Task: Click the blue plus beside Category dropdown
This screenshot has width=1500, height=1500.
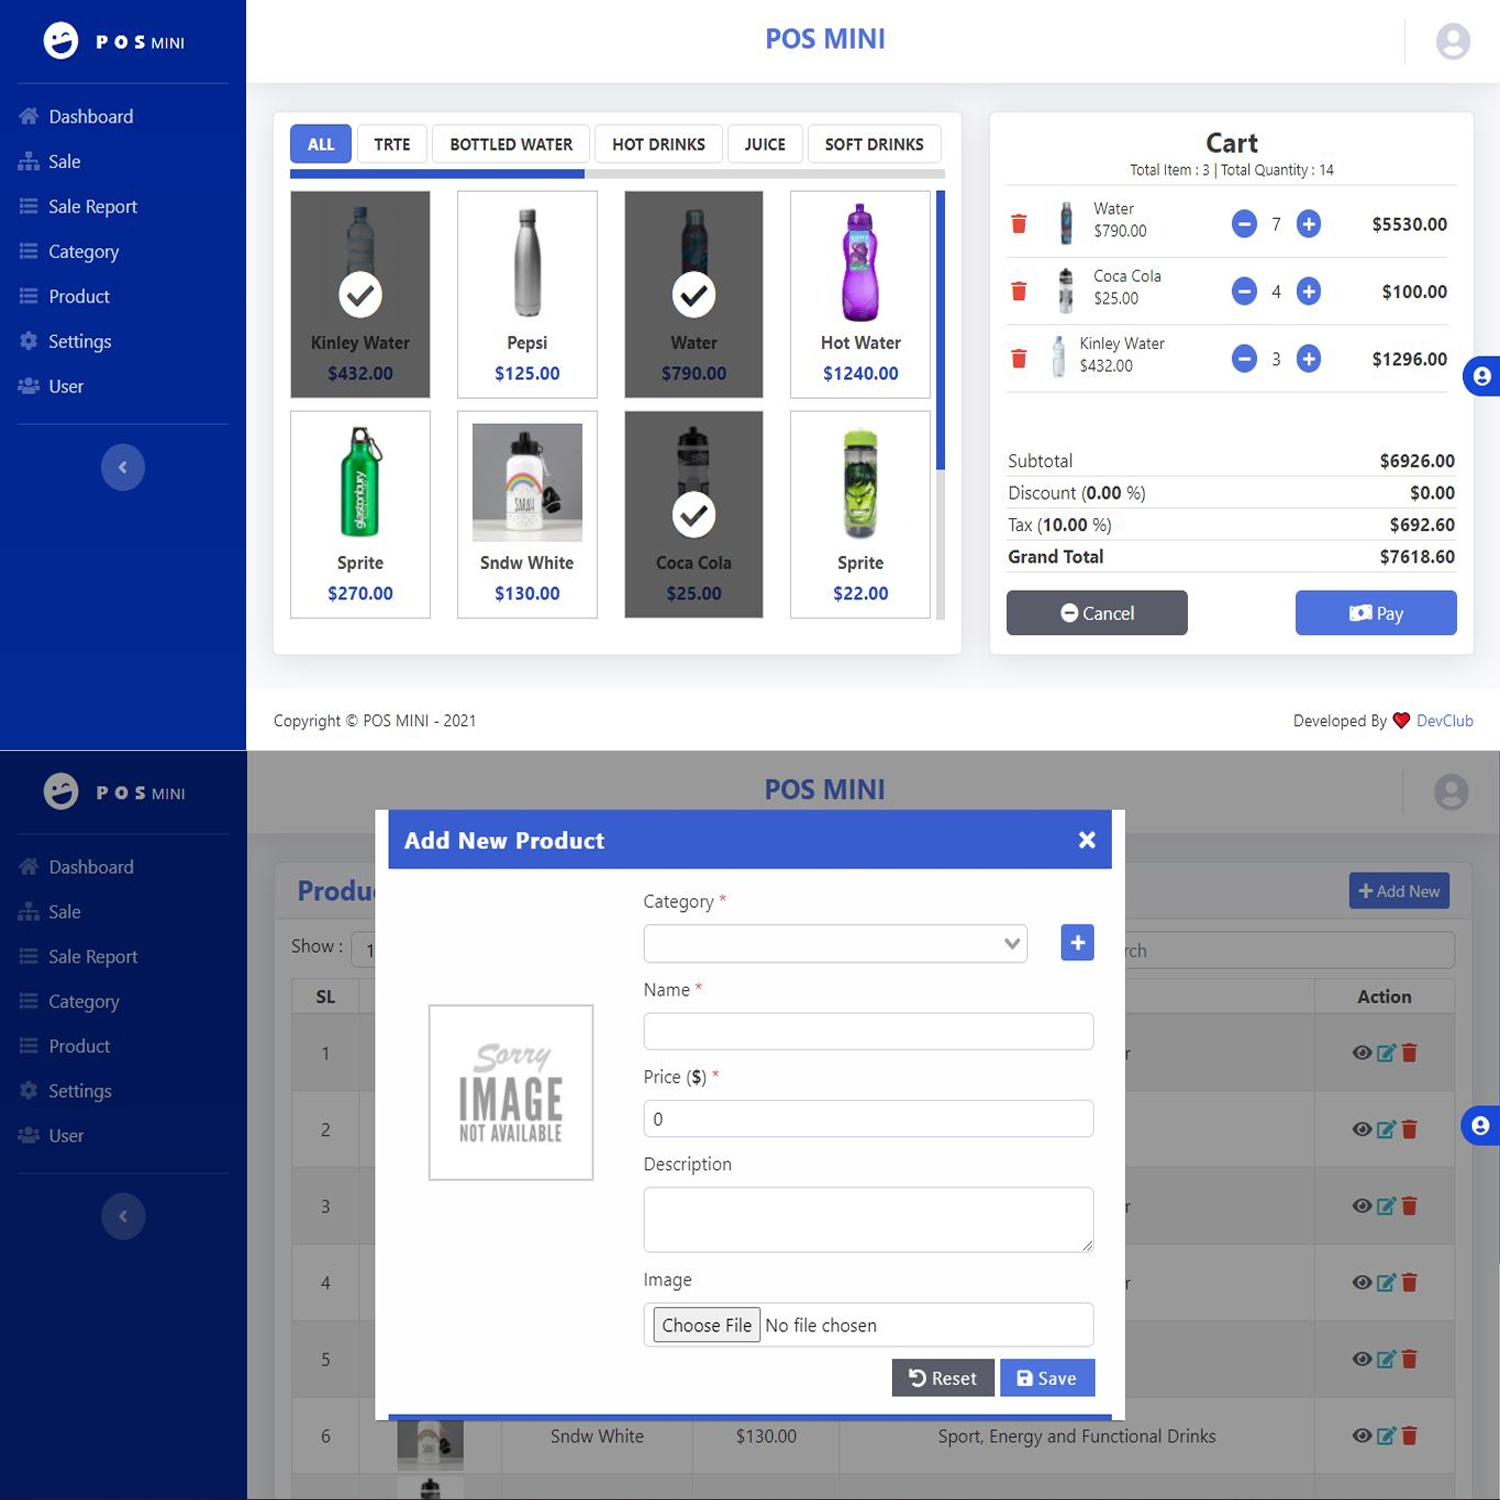Action: tap(1077, 943)
